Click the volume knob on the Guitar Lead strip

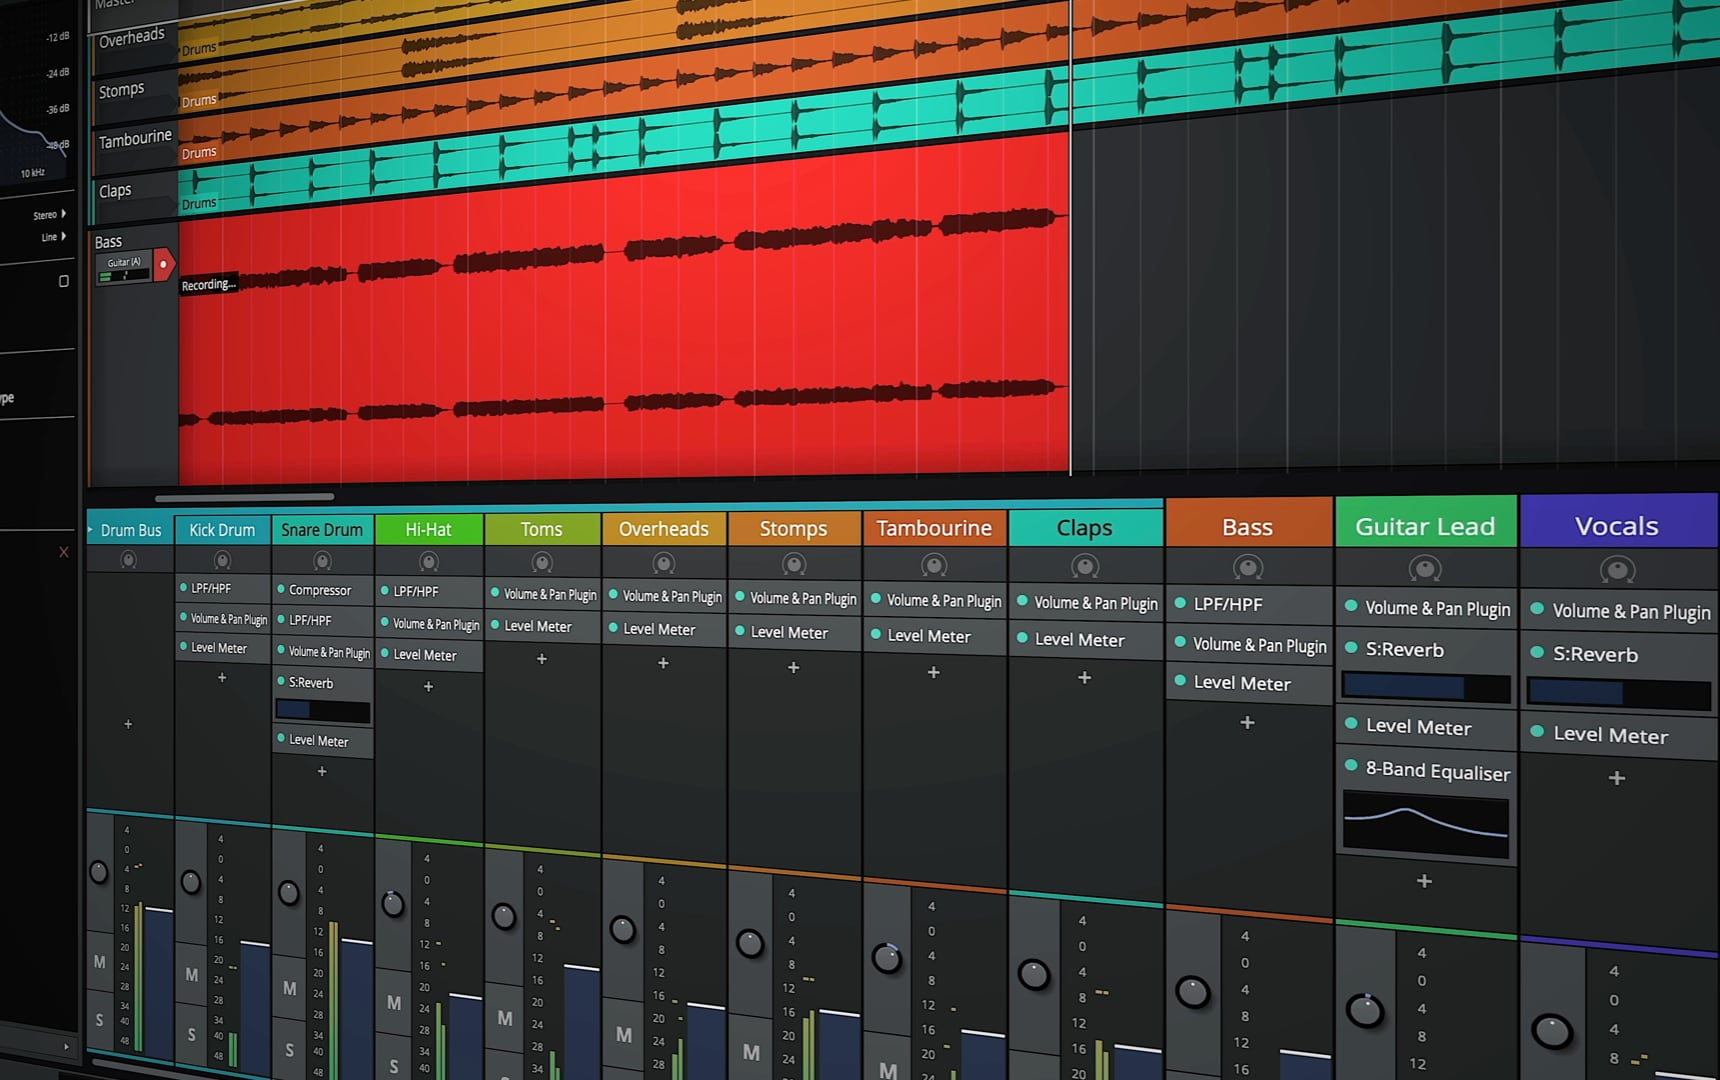(1364, 1008)
